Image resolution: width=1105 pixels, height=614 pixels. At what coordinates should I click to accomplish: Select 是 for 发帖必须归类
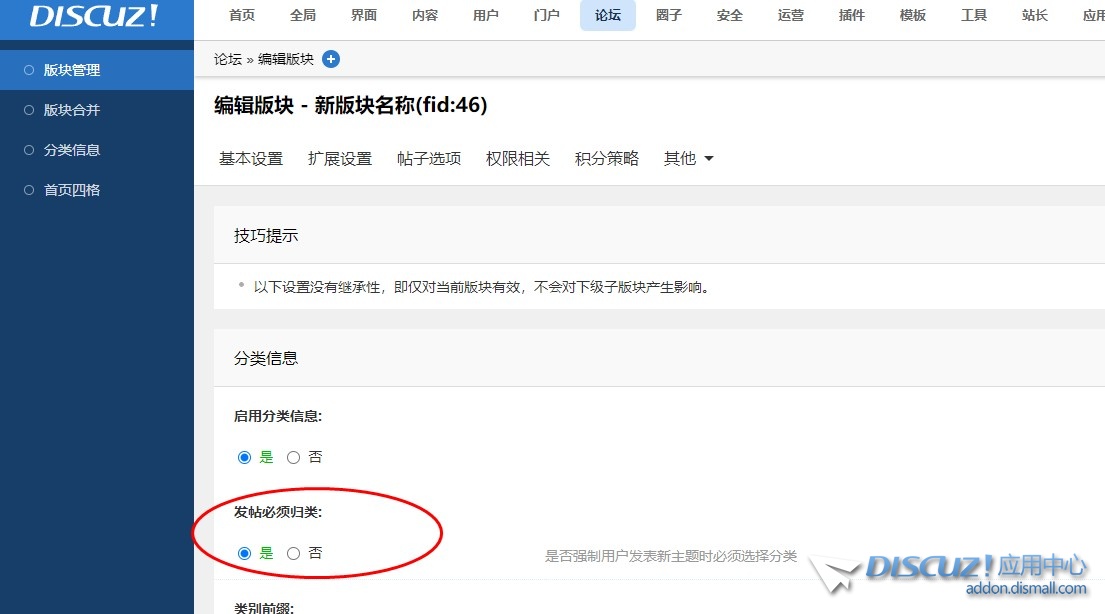click(x=245, y=553)
